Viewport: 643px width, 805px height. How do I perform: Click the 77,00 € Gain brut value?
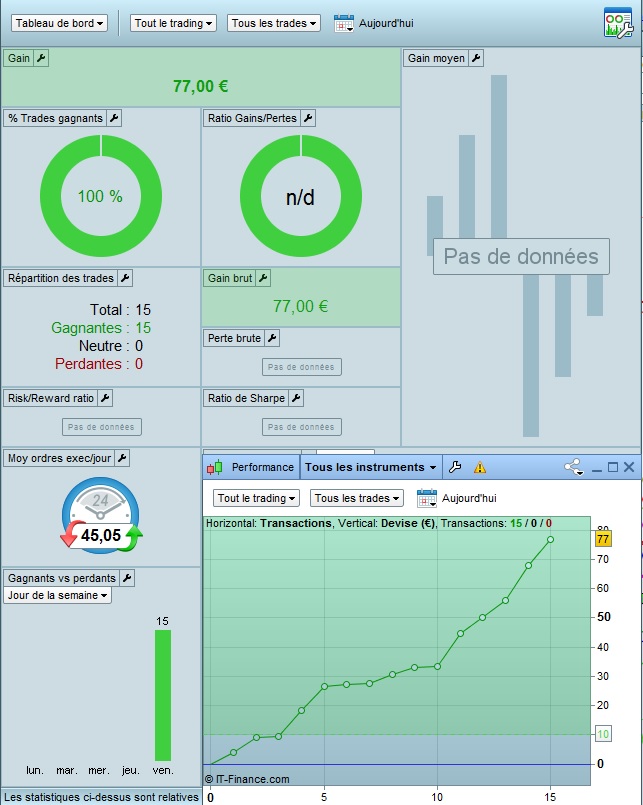point(300,306)
